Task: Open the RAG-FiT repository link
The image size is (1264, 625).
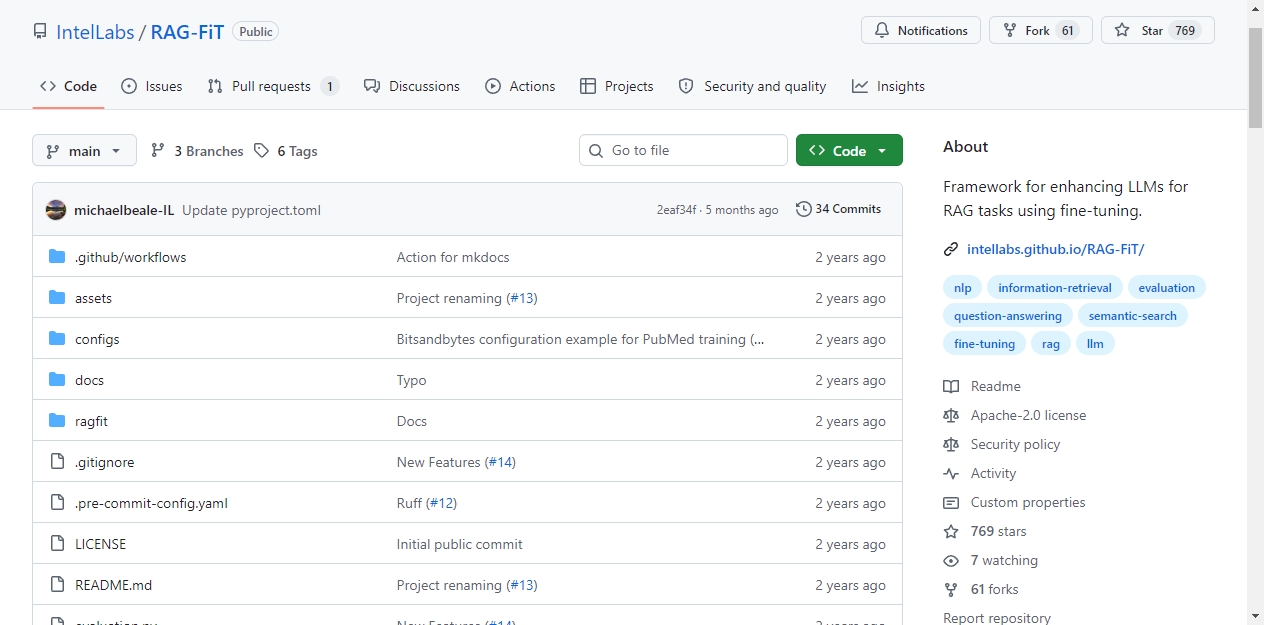Action: pos(187,31)
